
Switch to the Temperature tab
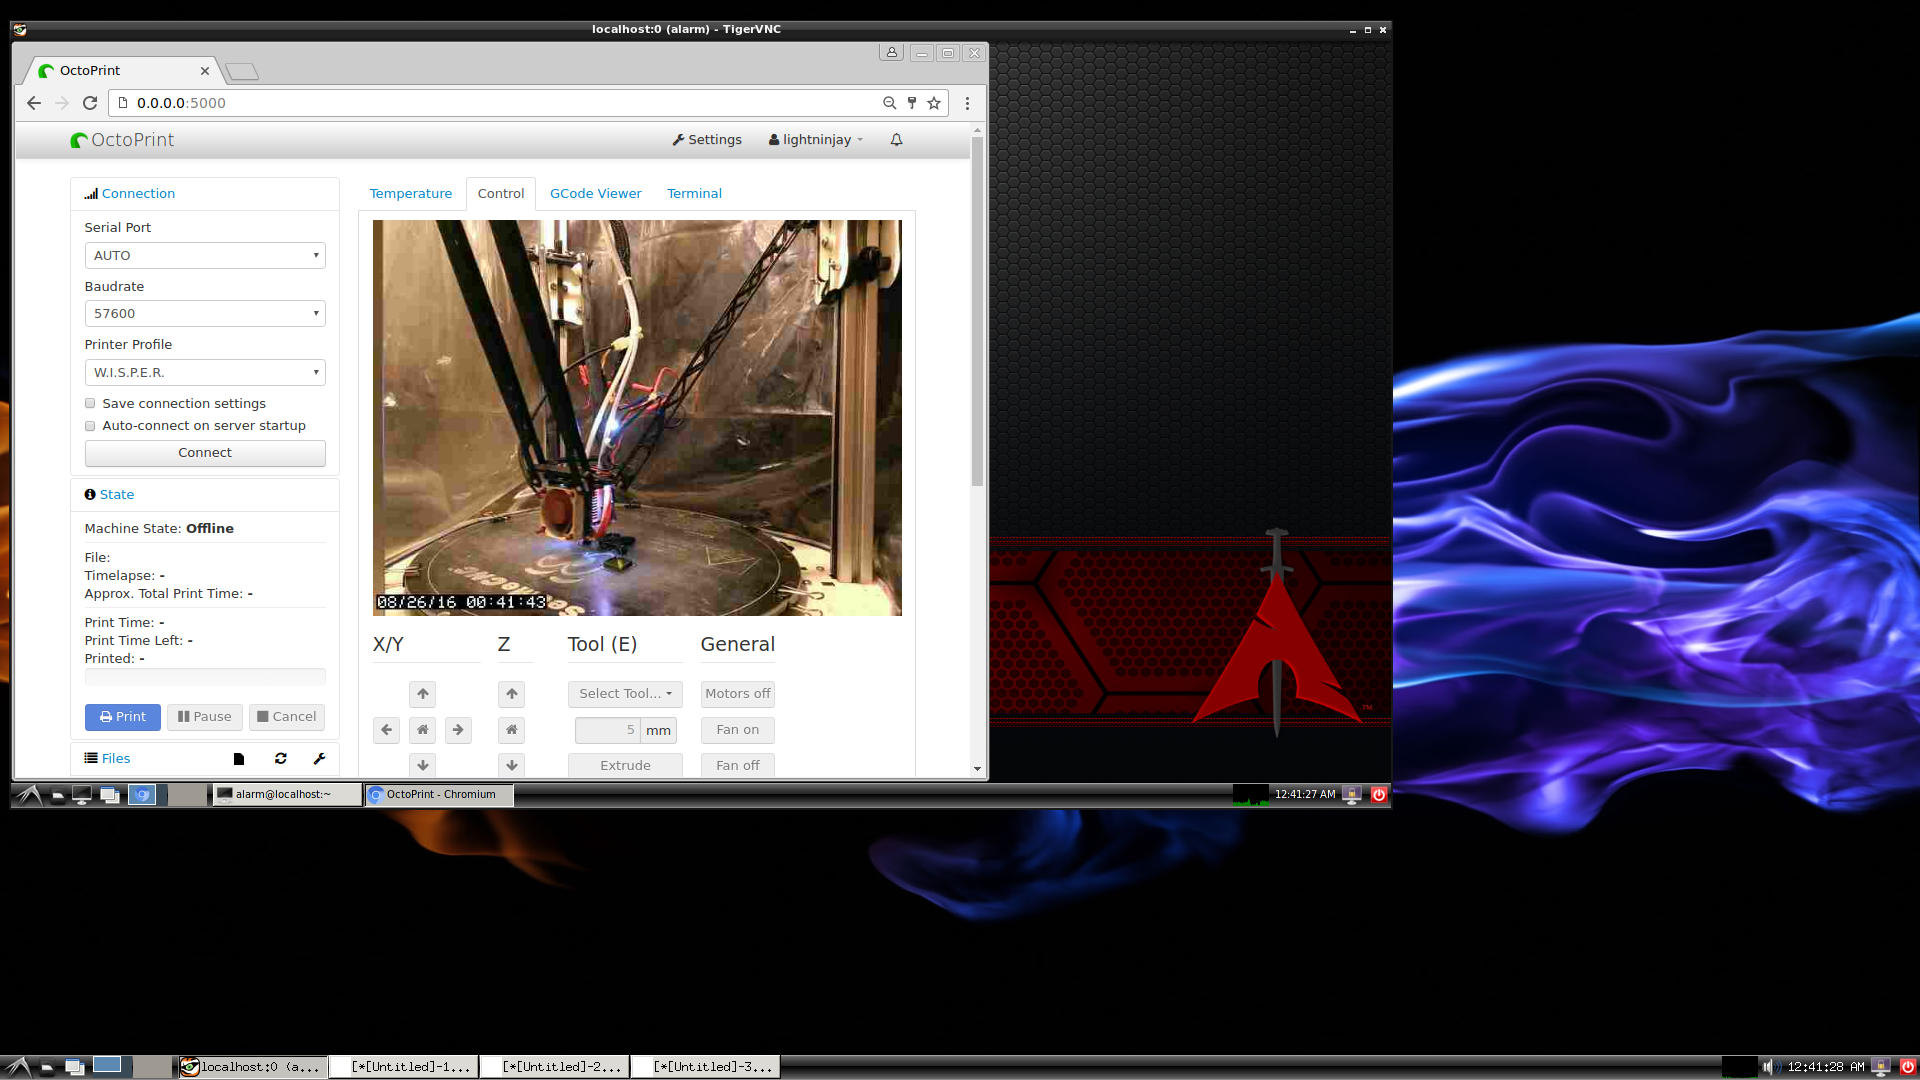(x=410, y=194)
